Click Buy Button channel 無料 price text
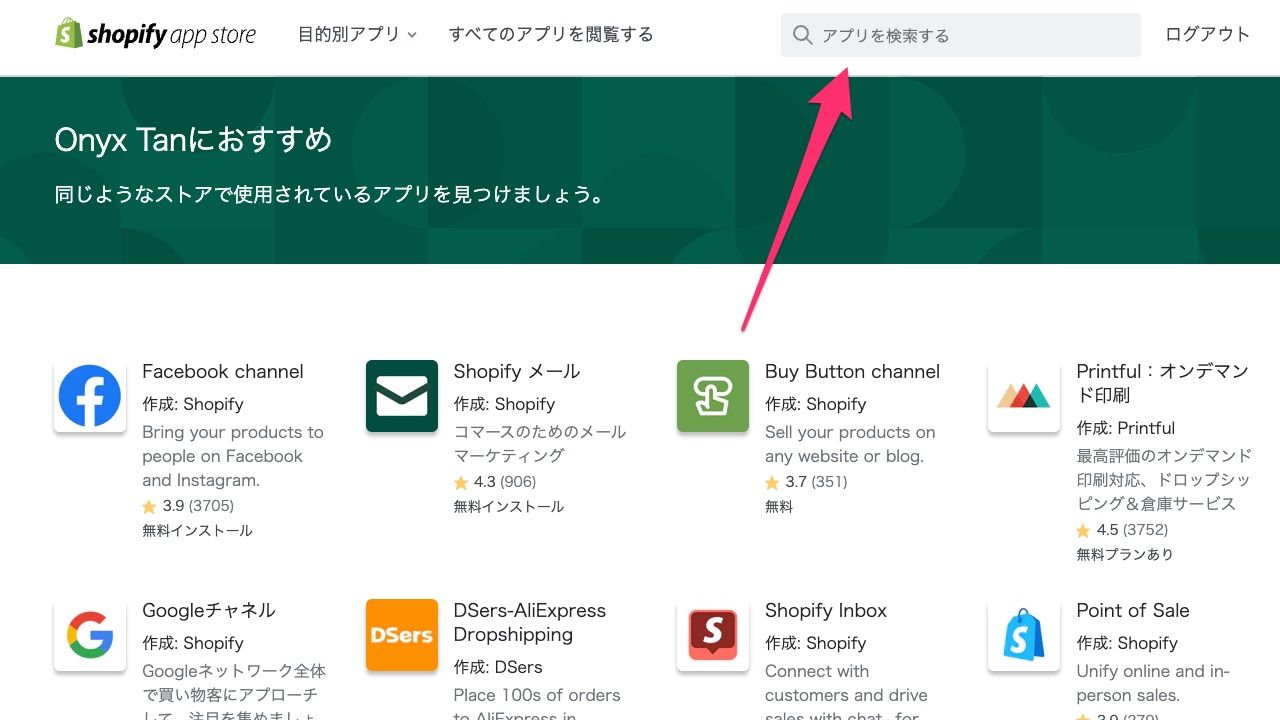 pos(779,507)
